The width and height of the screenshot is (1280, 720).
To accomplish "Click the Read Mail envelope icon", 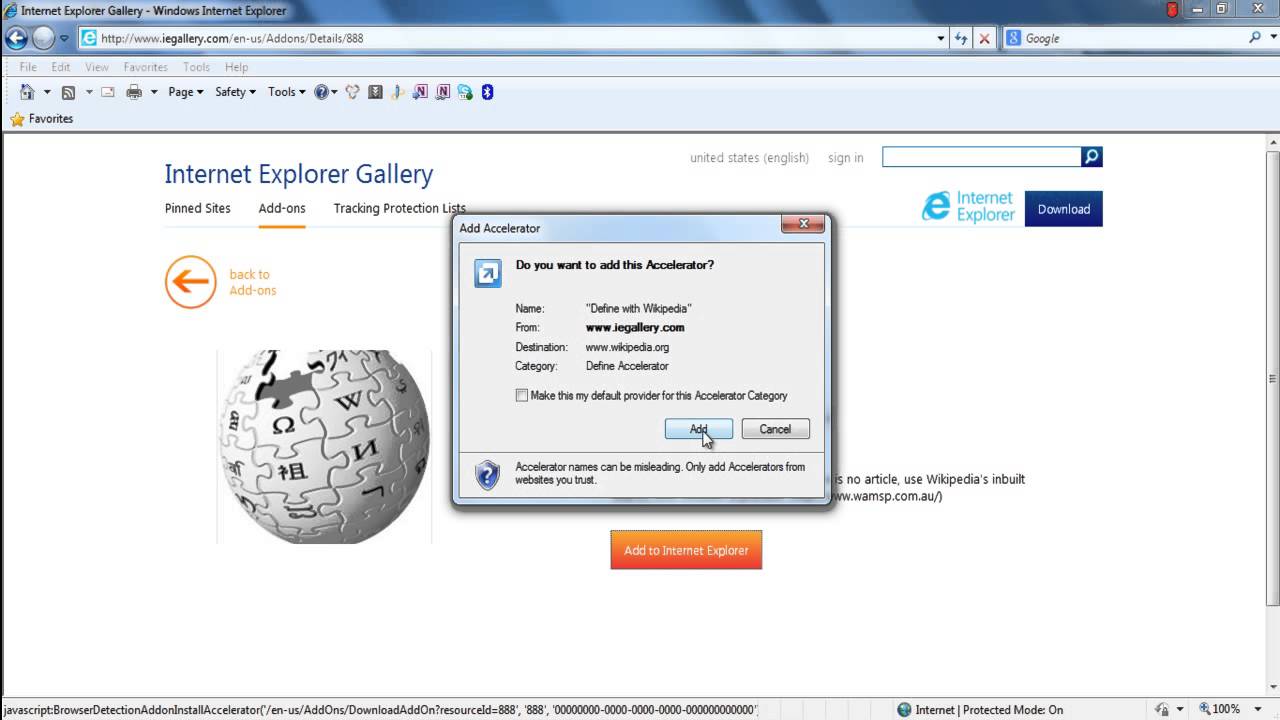I will (108, 92).
